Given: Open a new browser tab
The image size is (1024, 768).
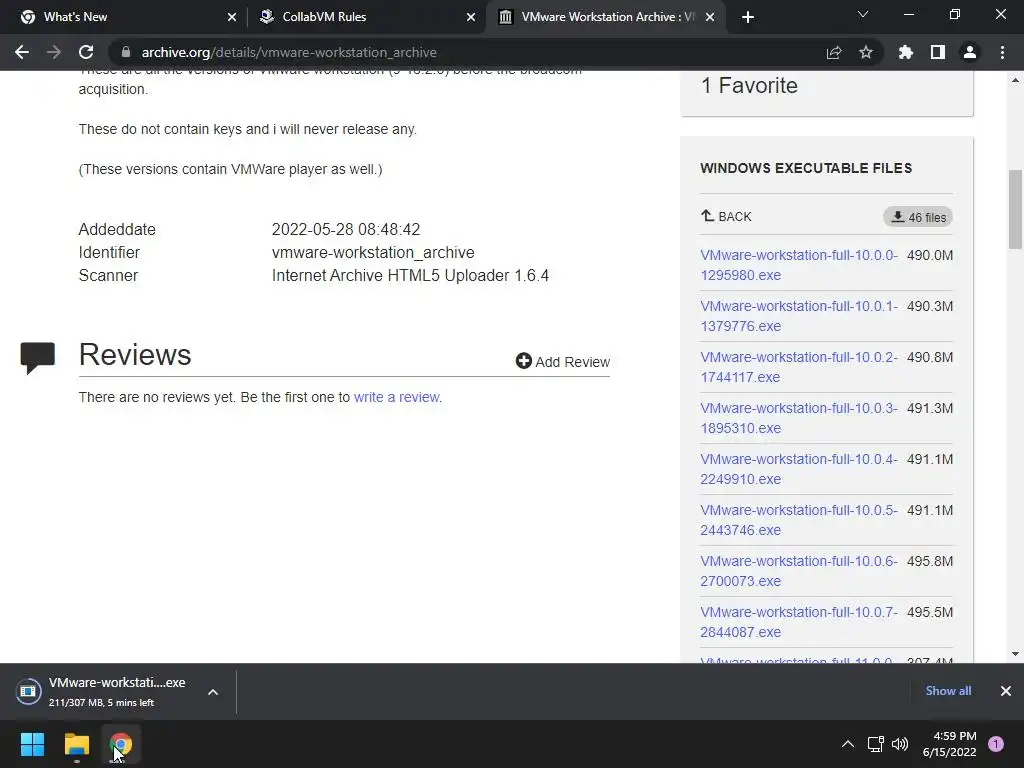Looking at the screenshot, I should tap(748, 17).
